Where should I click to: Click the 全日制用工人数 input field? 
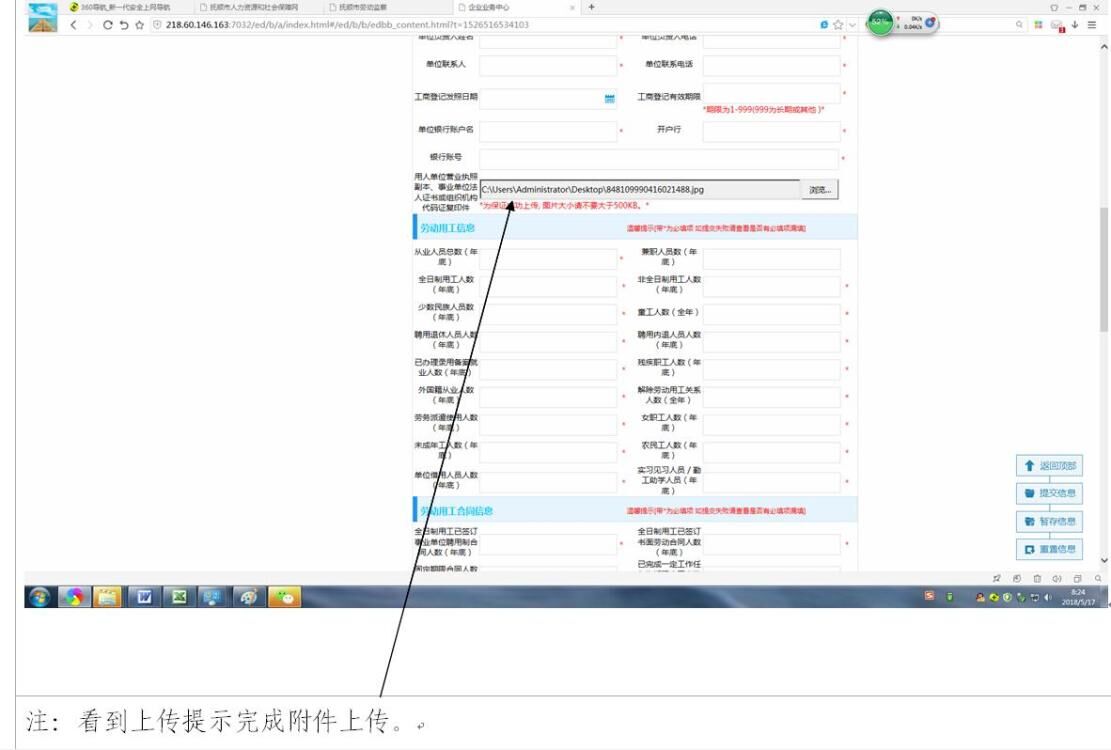click(548, 285)
